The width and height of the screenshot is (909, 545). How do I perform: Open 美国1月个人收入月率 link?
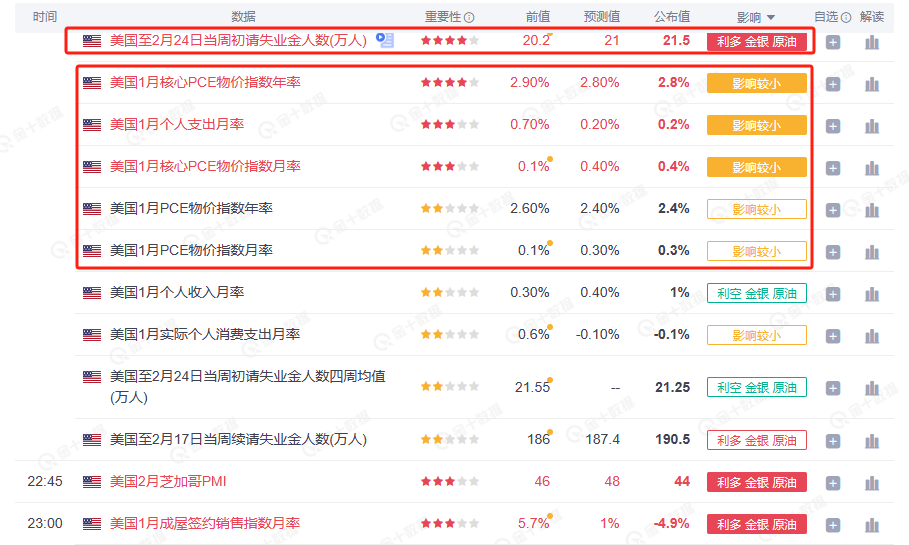click(177, 292)
